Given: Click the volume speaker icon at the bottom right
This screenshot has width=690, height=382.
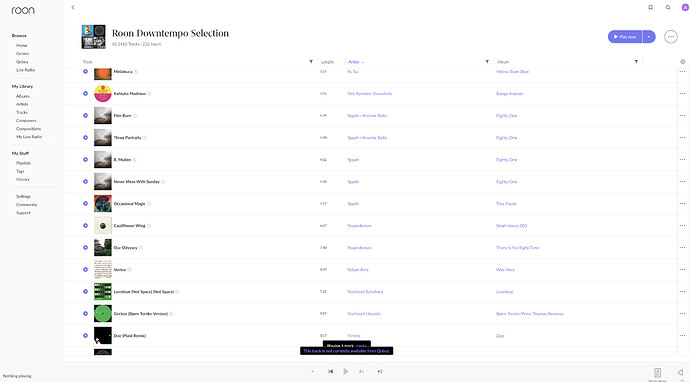Looking at the screenshot, I should click(680, 372).
